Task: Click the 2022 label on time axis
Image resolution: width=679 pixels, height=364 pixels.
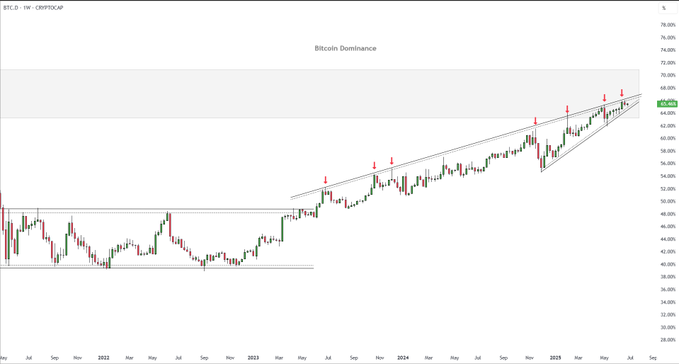Action: tap(103, 358)
